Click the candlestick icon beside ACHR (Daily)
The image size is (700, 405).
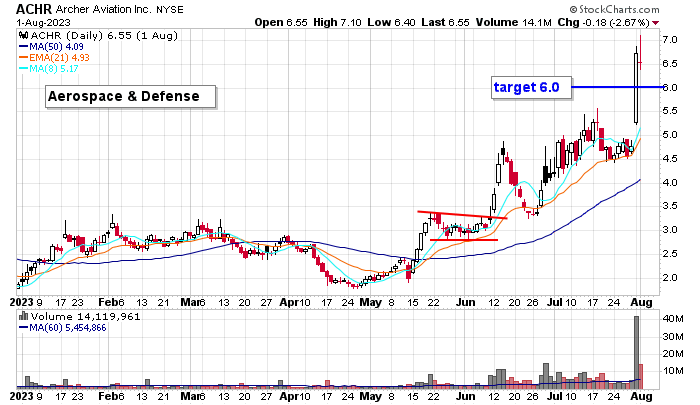tap(23, 35)
